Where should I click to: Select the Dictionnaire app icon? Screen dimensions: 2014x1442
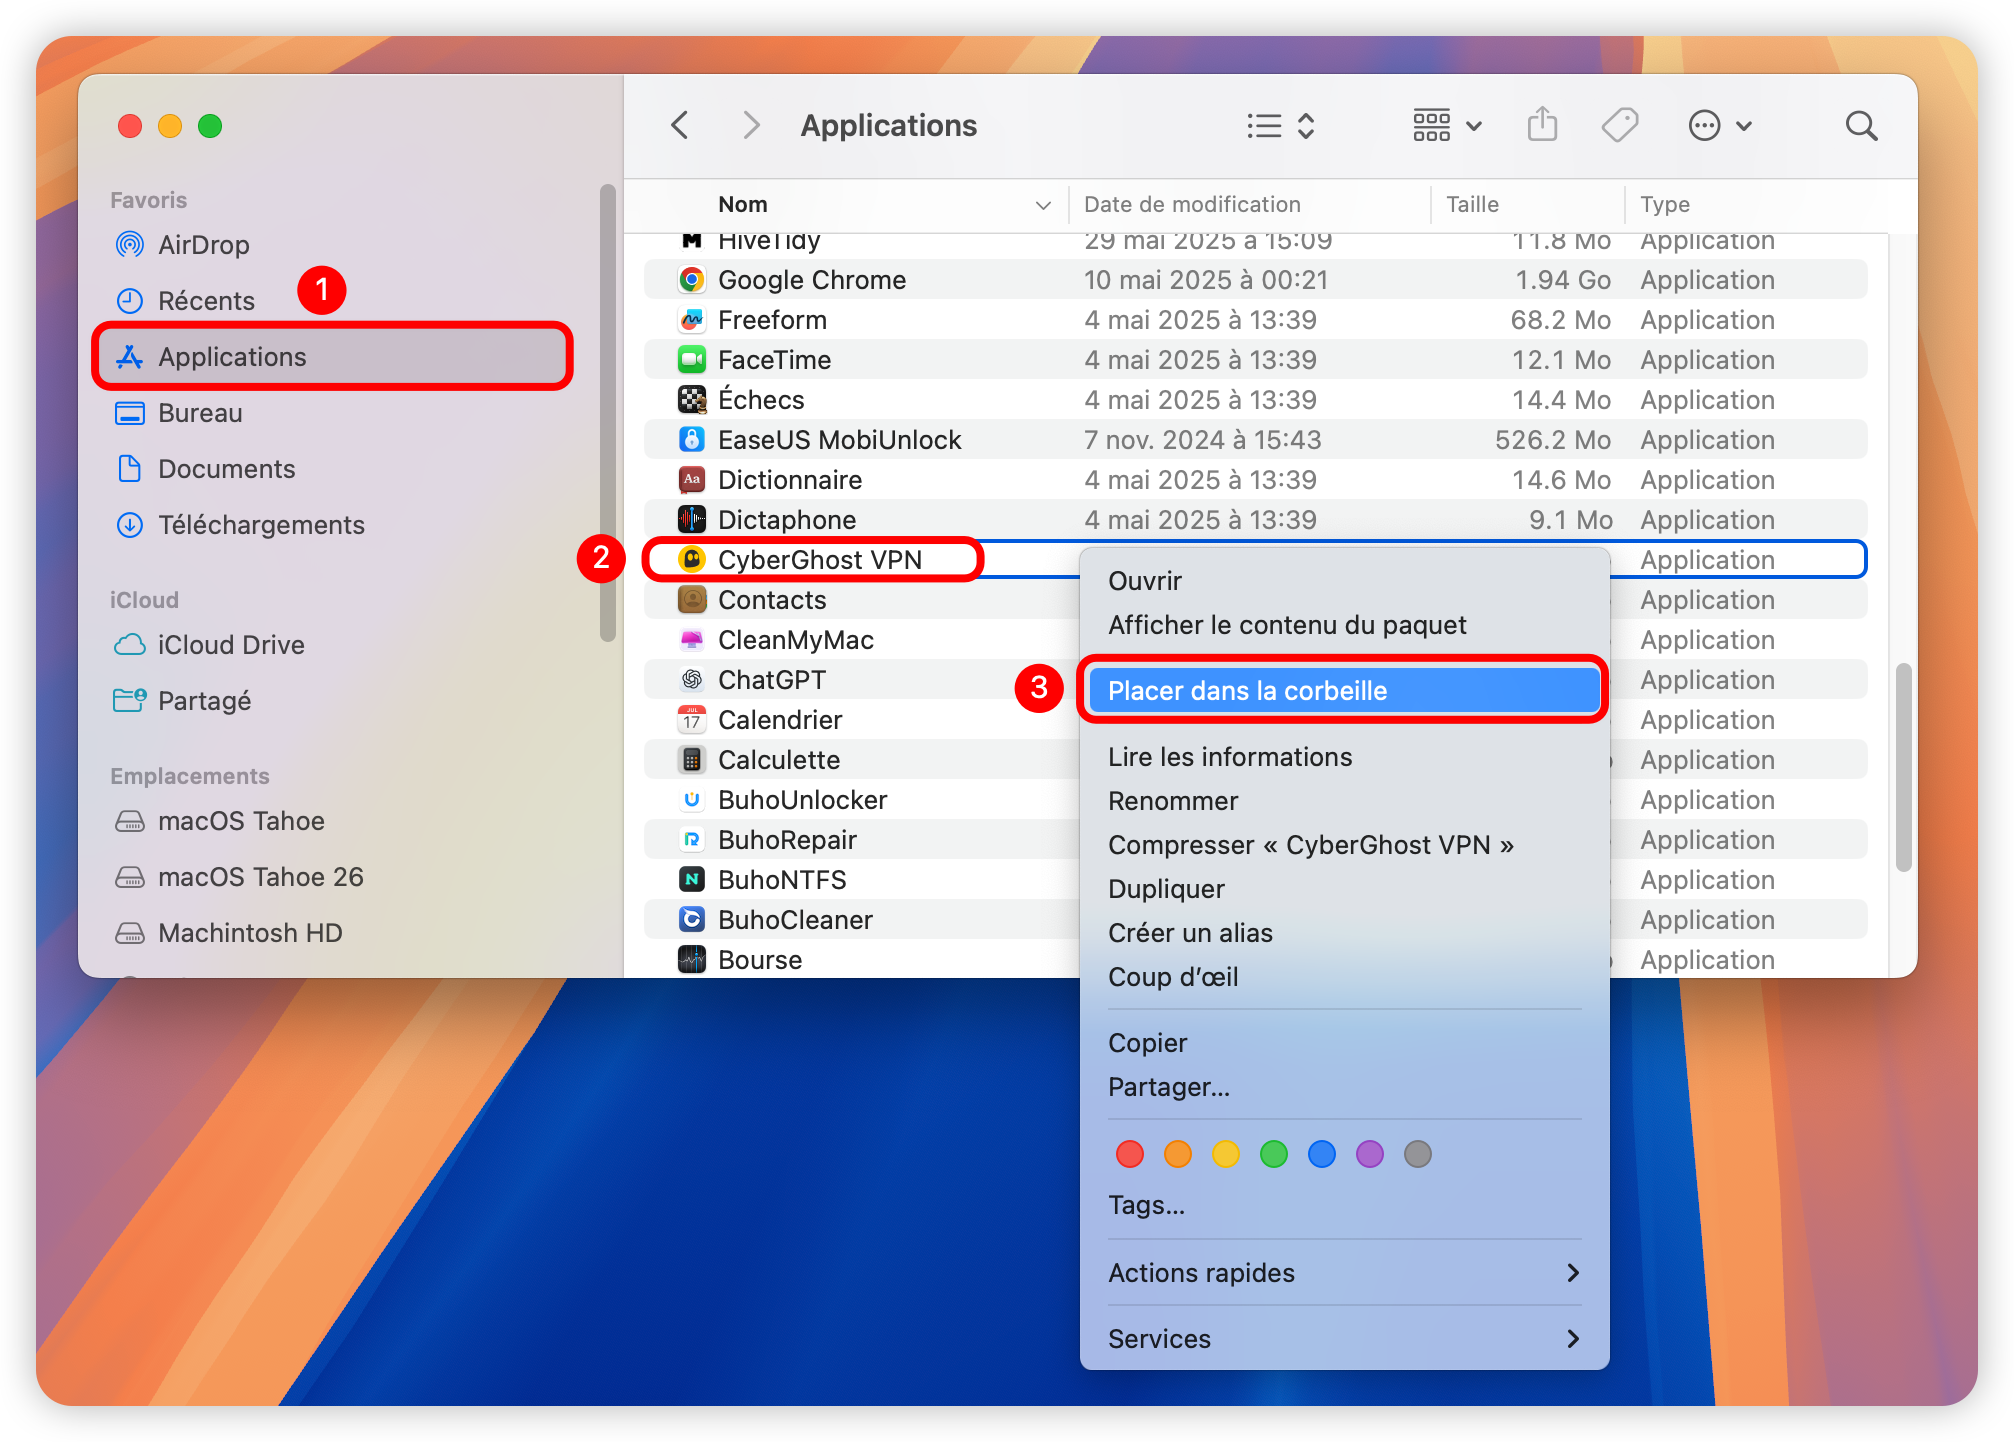691,480
